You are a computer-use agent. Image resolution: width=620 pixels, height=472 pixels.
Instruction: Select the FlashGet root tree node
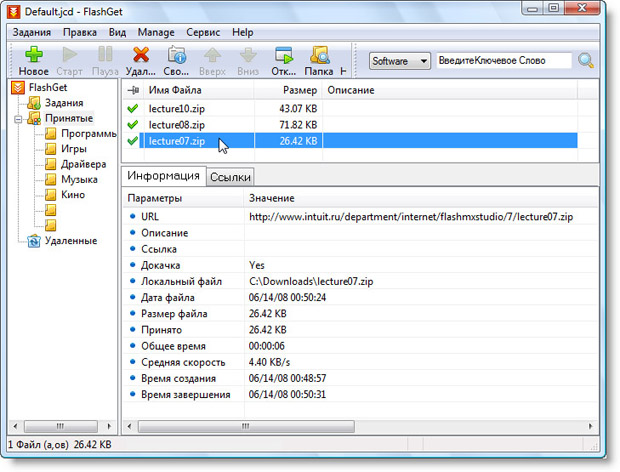click(48, 87)
